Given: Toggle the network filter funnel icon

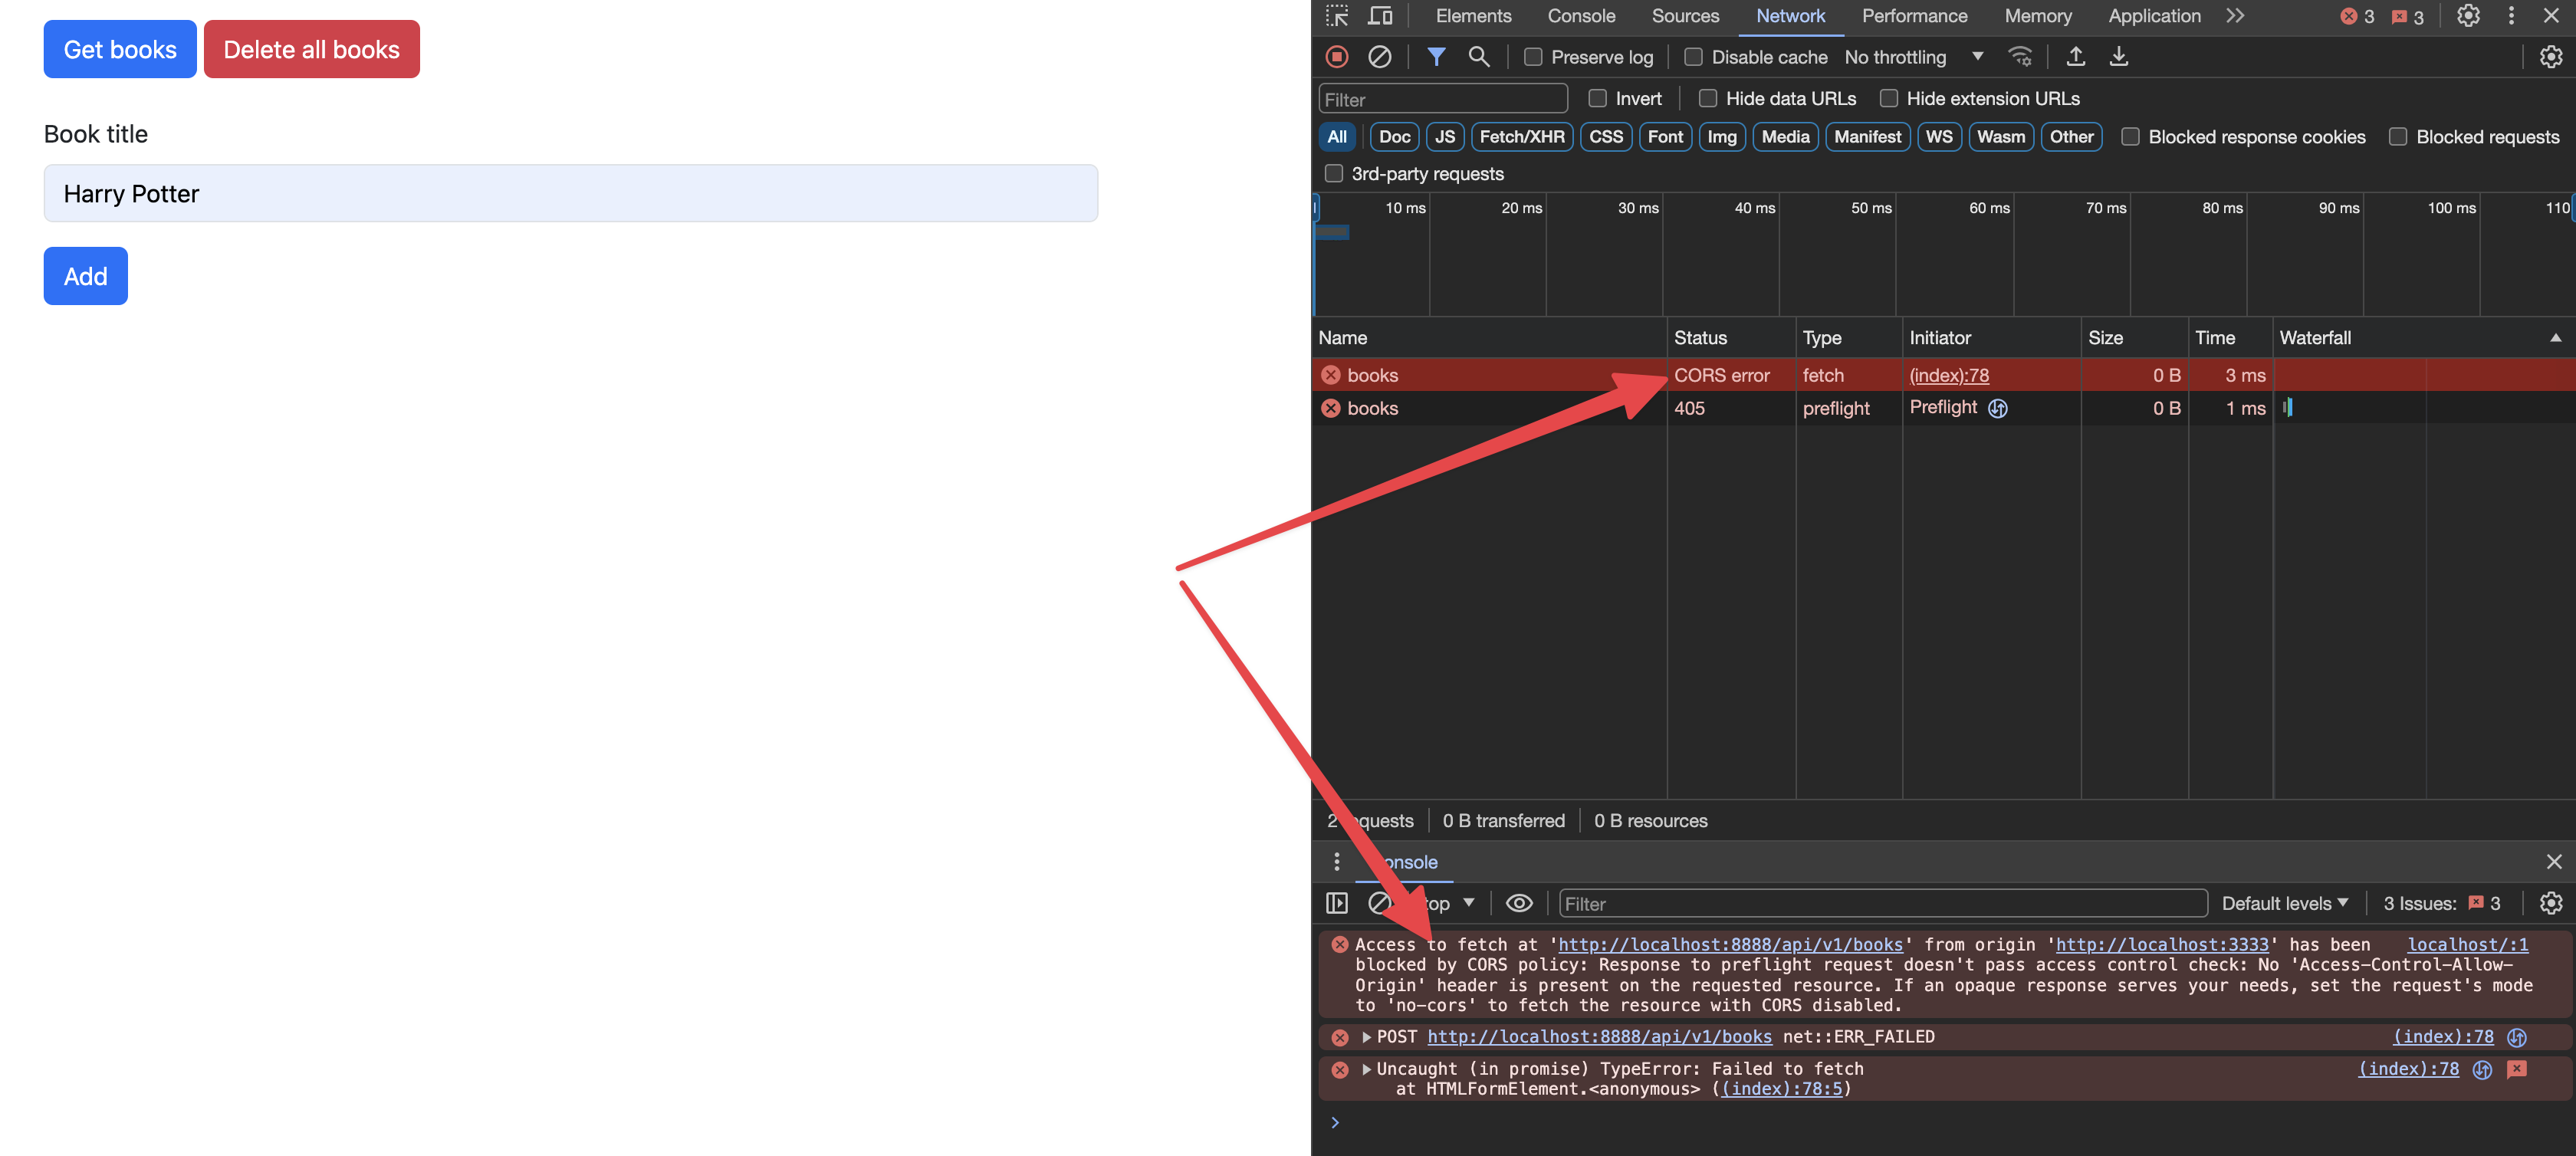Looking at the screenshot, I should pyautogui.click(x=1436, y=57).
